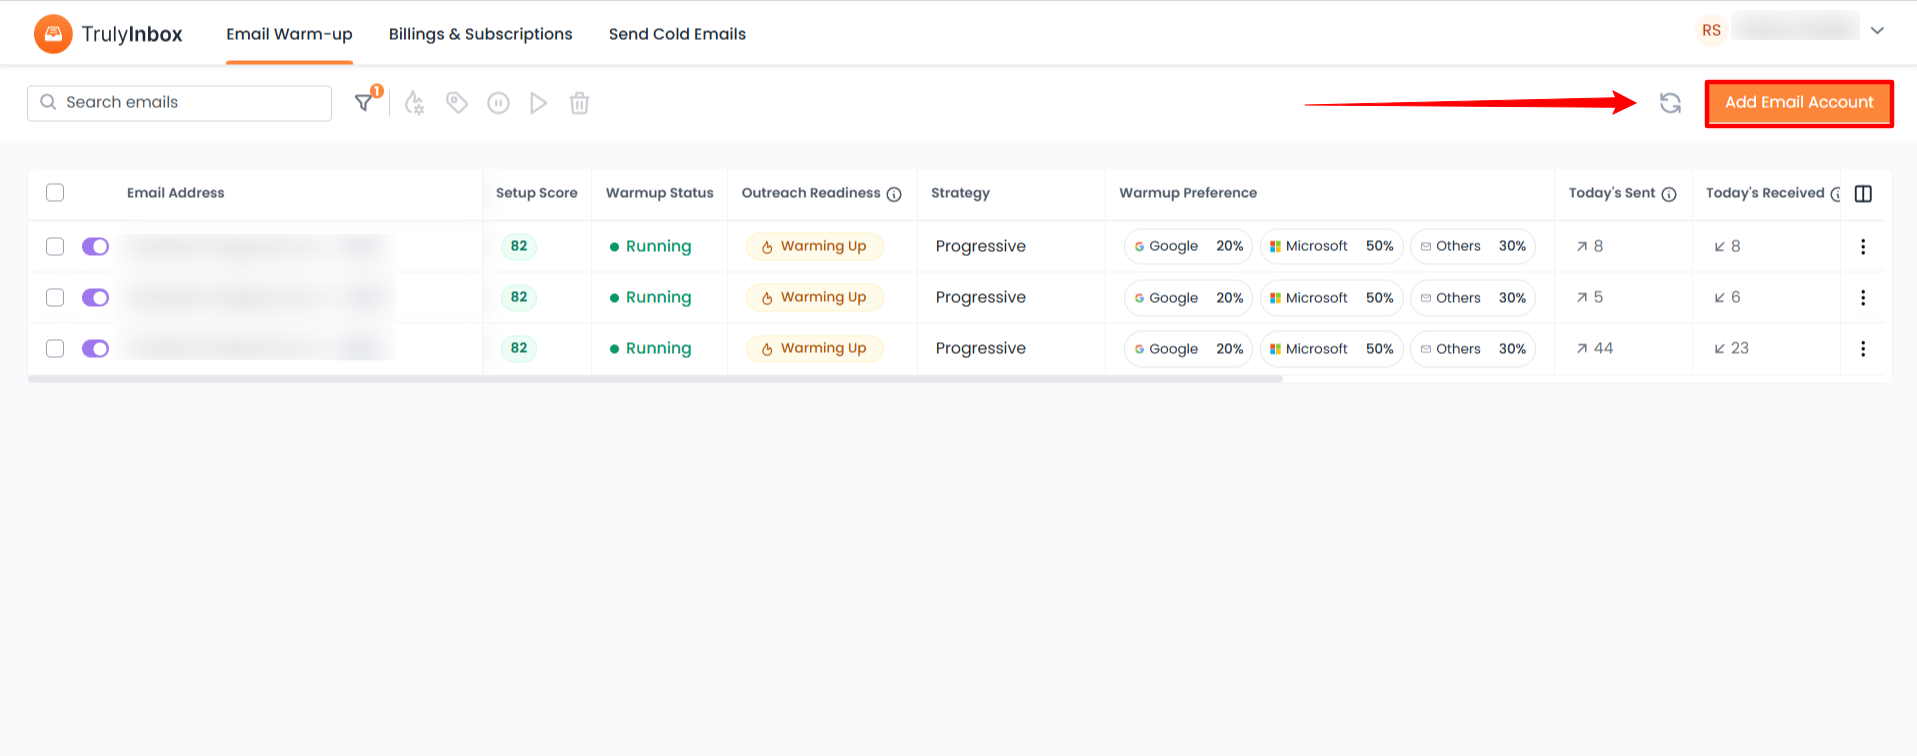
Task: Click the pause warmup icon
Action: [x=498, y=103]
